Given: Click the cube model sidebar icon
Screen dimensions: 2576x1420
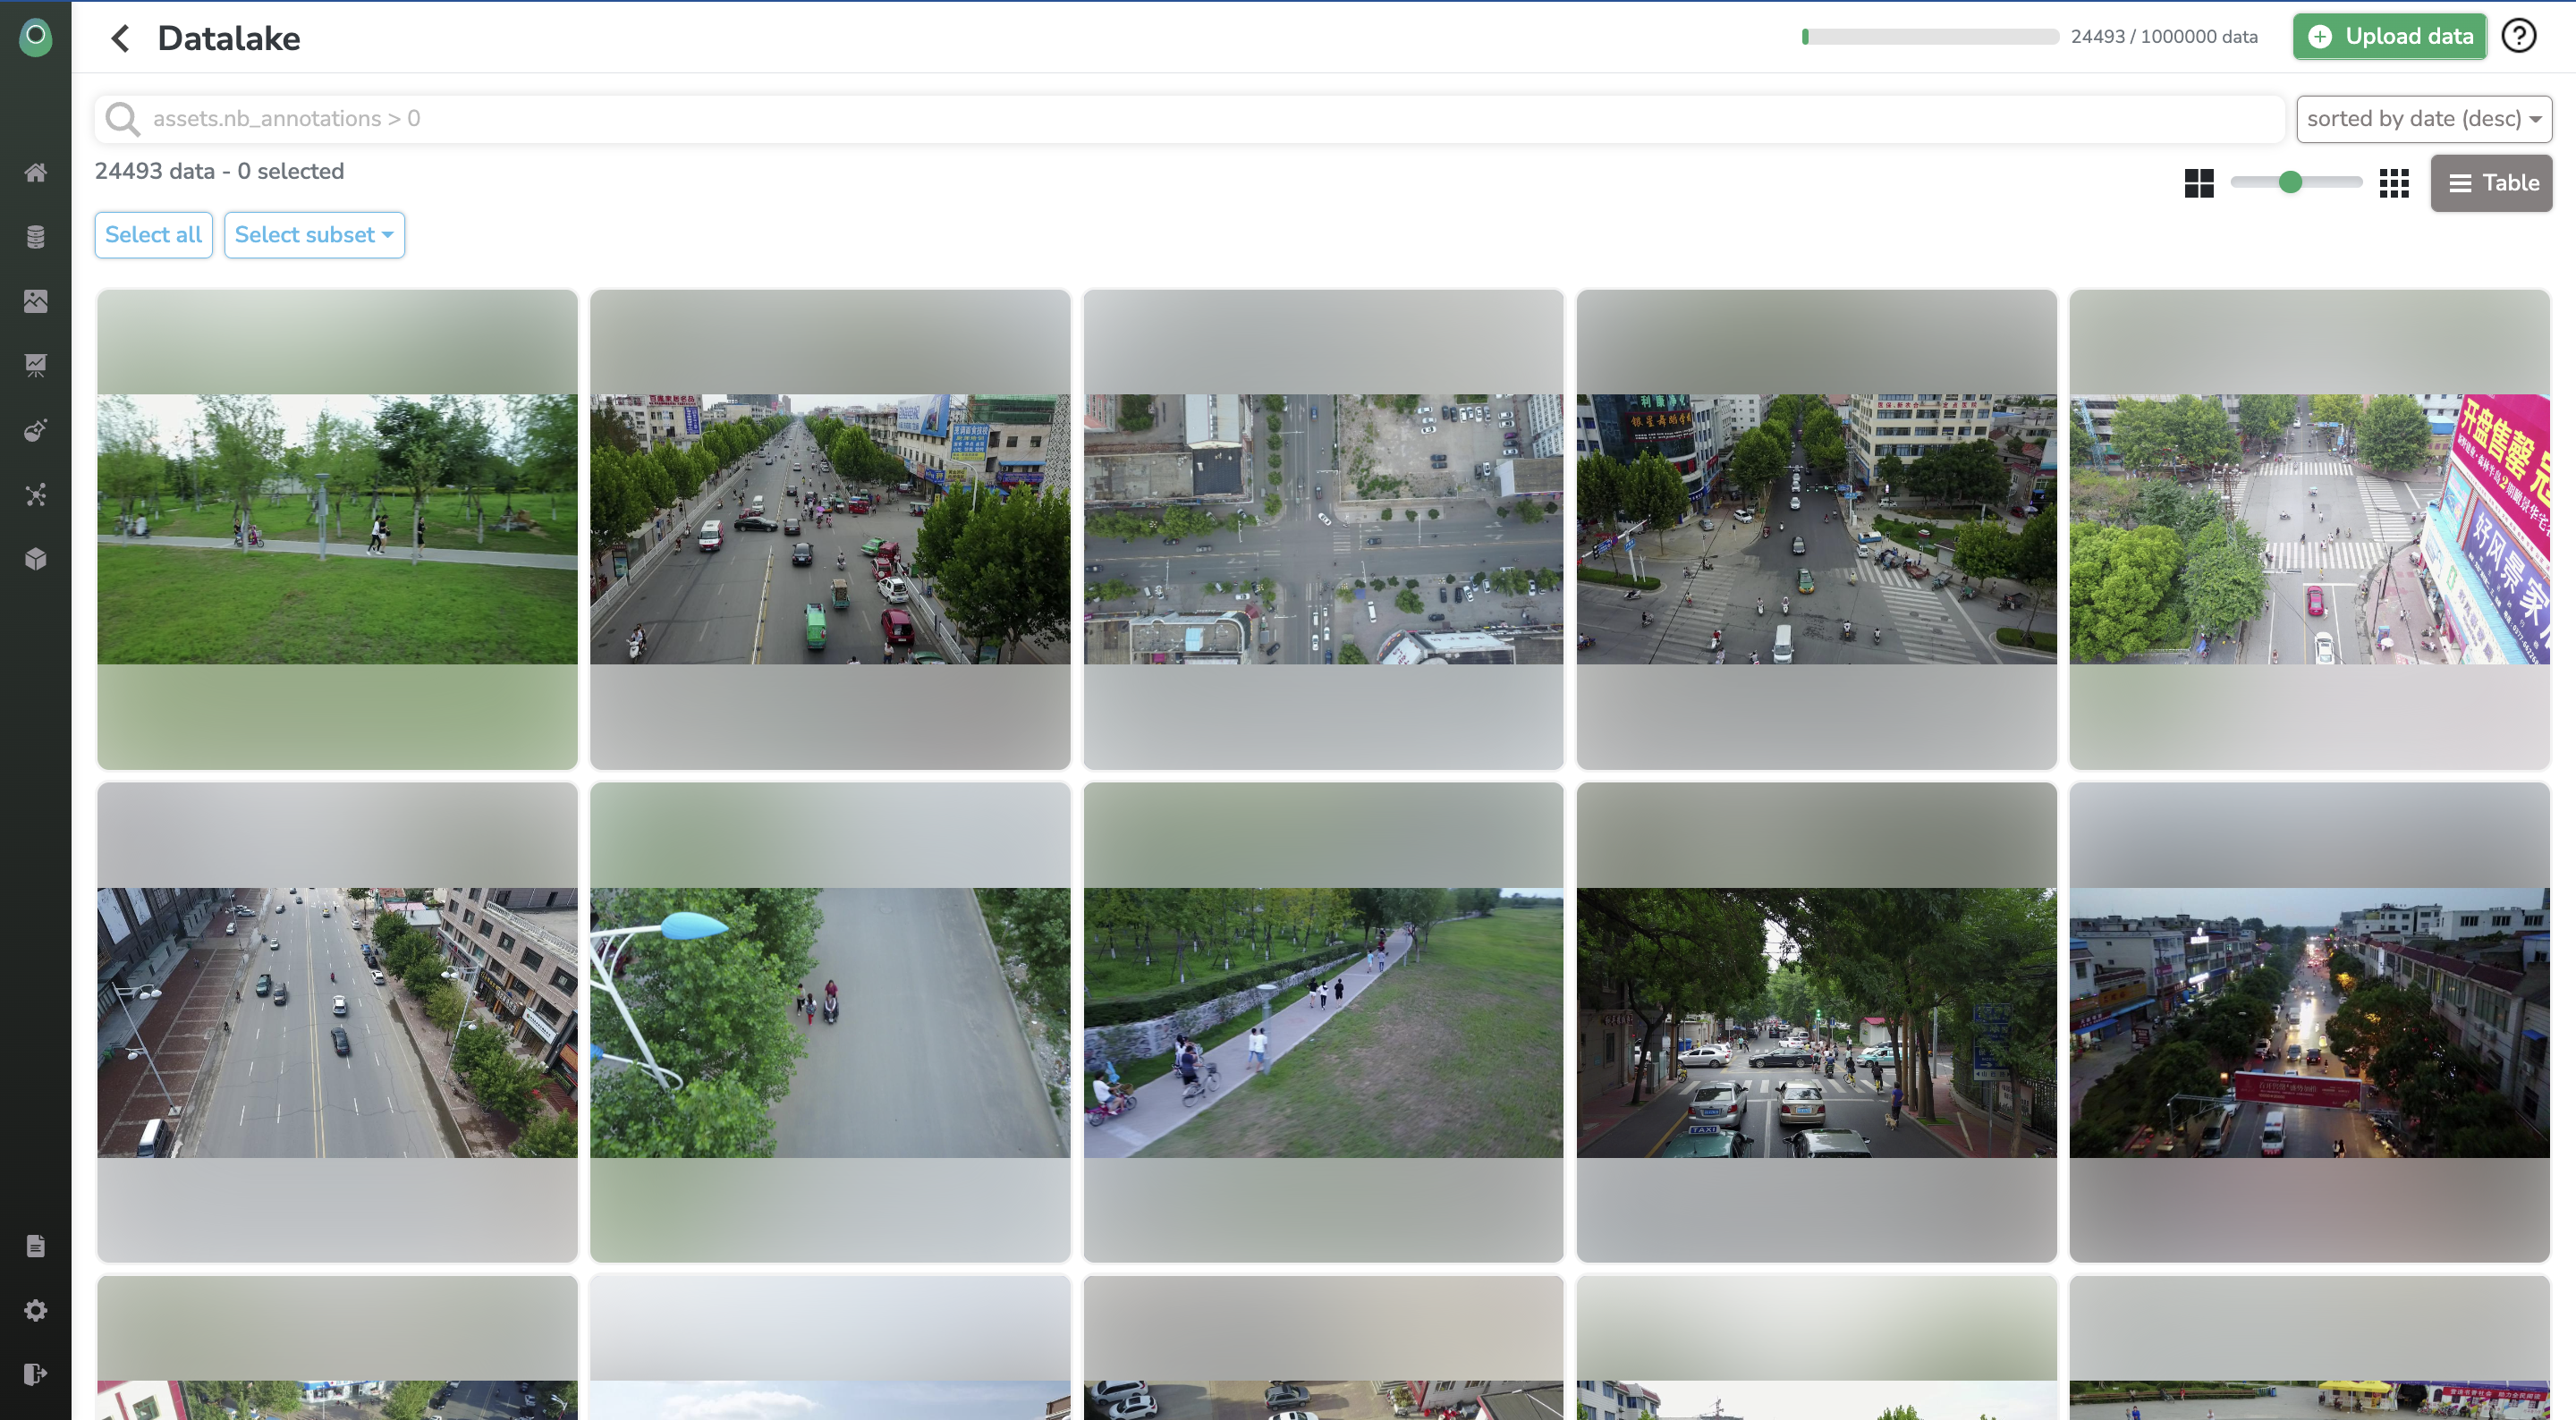Looking at the screenshot, I should pyautogui.click(x=35, y=559).
